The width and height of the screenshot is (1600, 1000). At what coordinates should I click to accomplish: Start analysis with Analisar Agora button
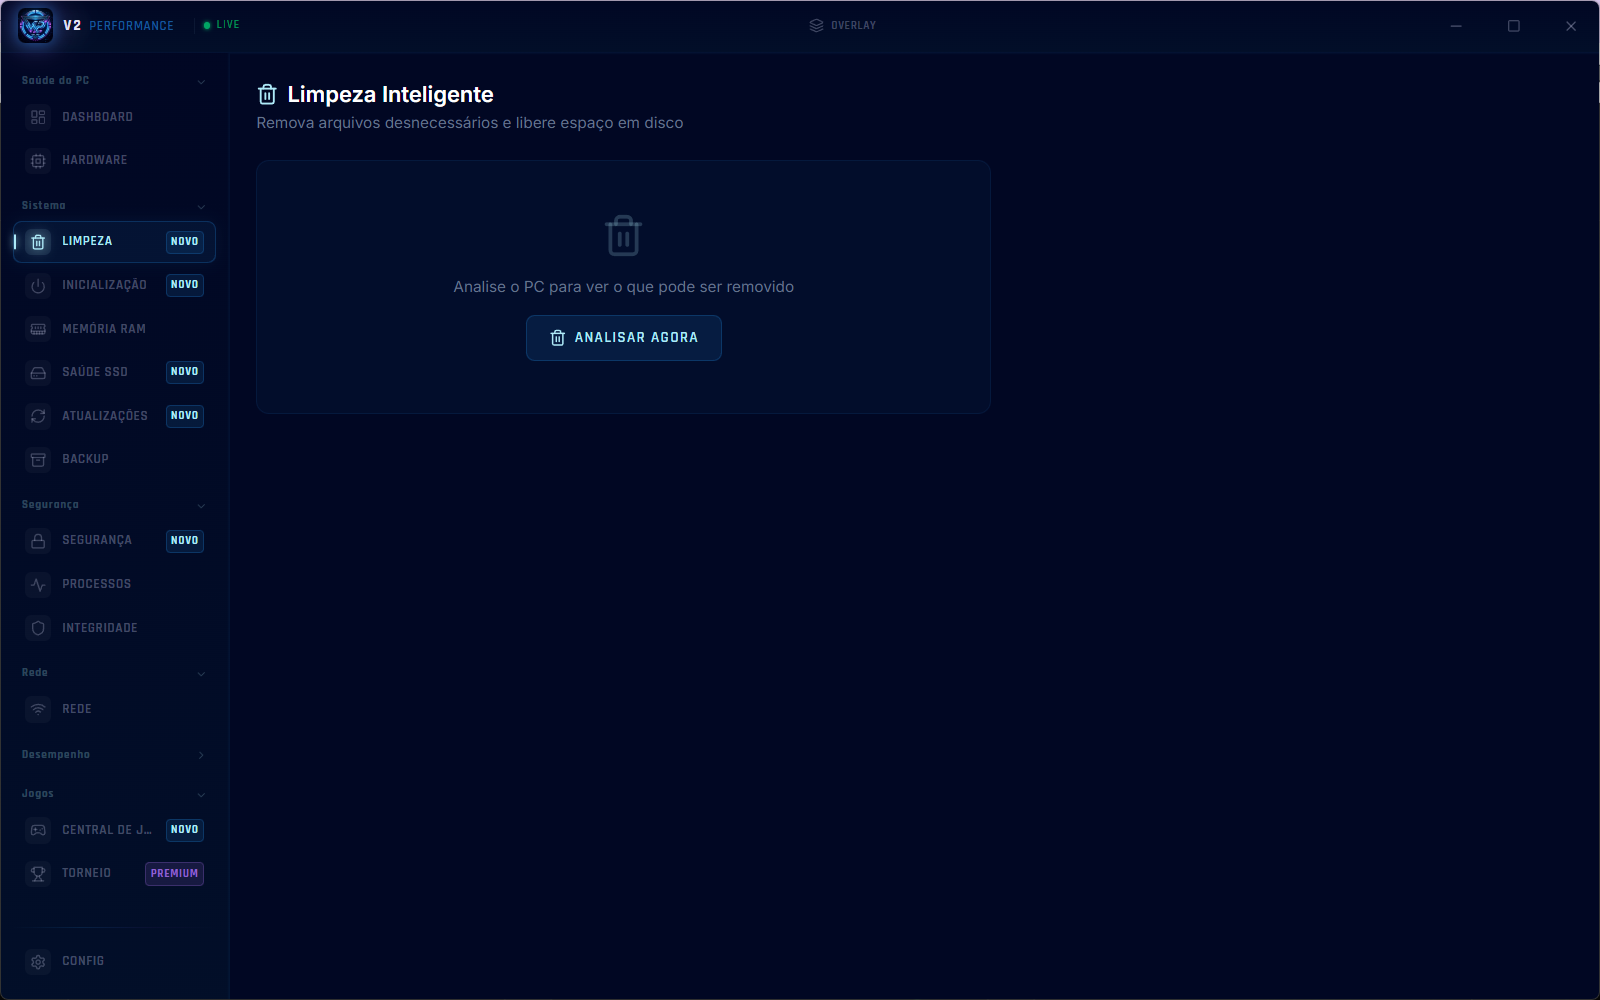(x=624, y=338)
